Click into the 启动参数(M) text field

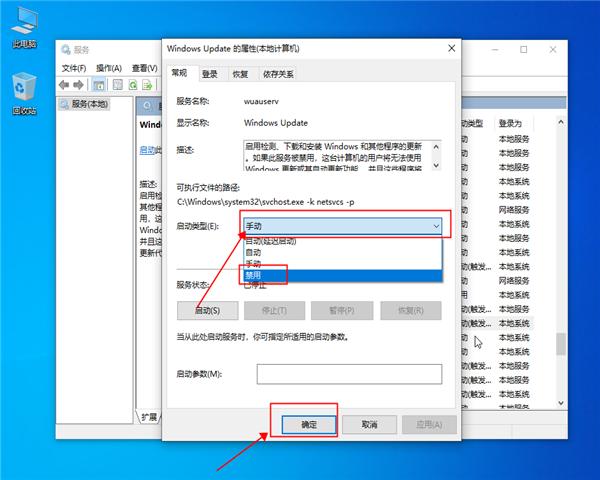pyautogui.click(x=349, y=374)
